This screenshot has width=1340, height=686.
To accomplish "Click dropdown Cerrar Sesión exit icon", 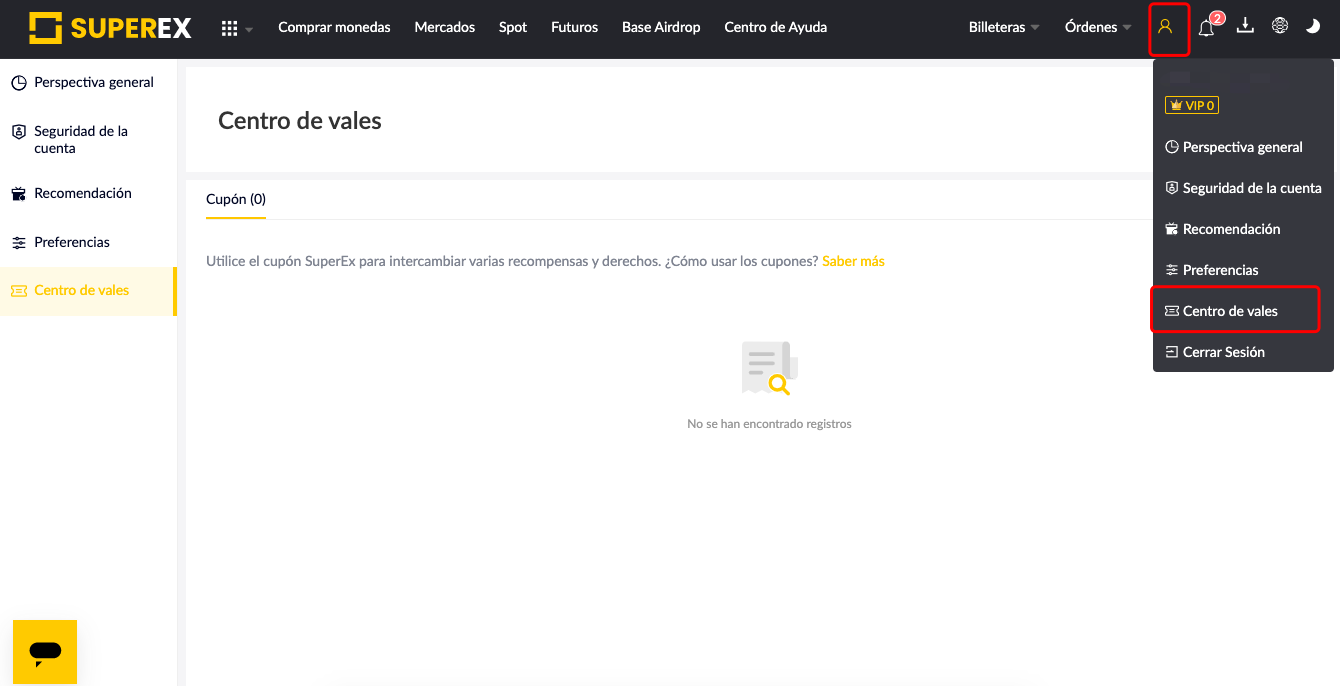I will click(1172, 352).
